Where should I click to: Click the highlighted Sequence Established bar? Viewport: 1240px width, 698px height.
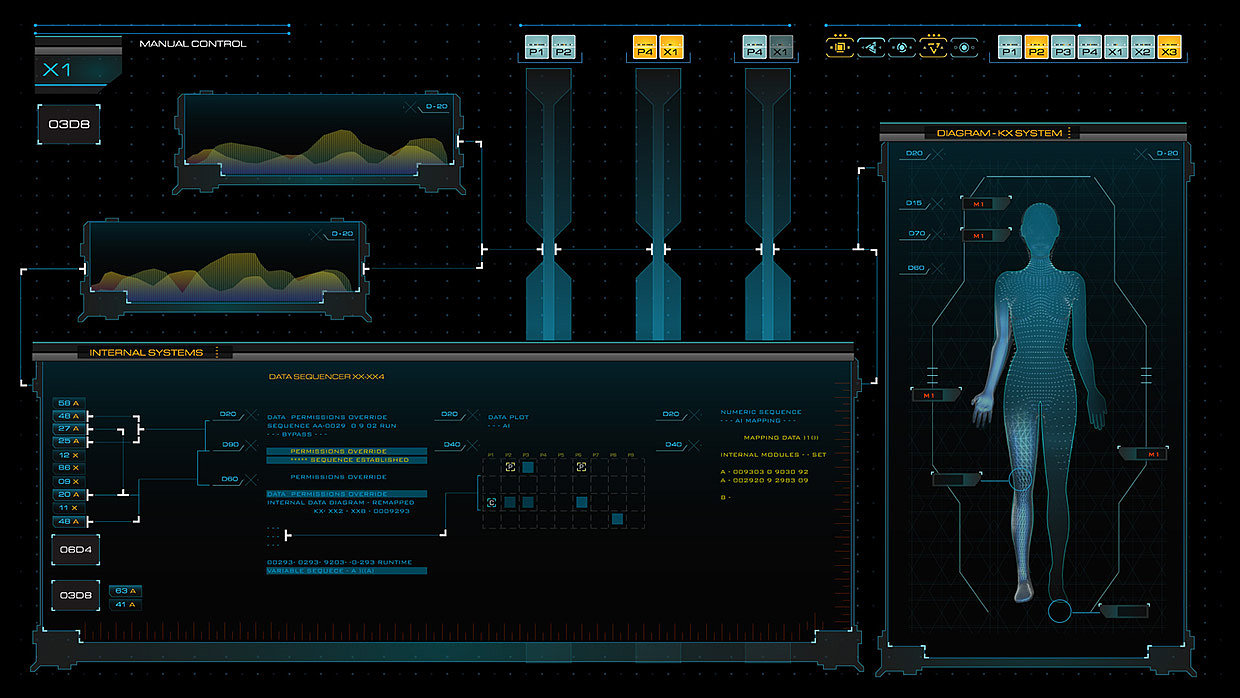click(x=346, y=459)
